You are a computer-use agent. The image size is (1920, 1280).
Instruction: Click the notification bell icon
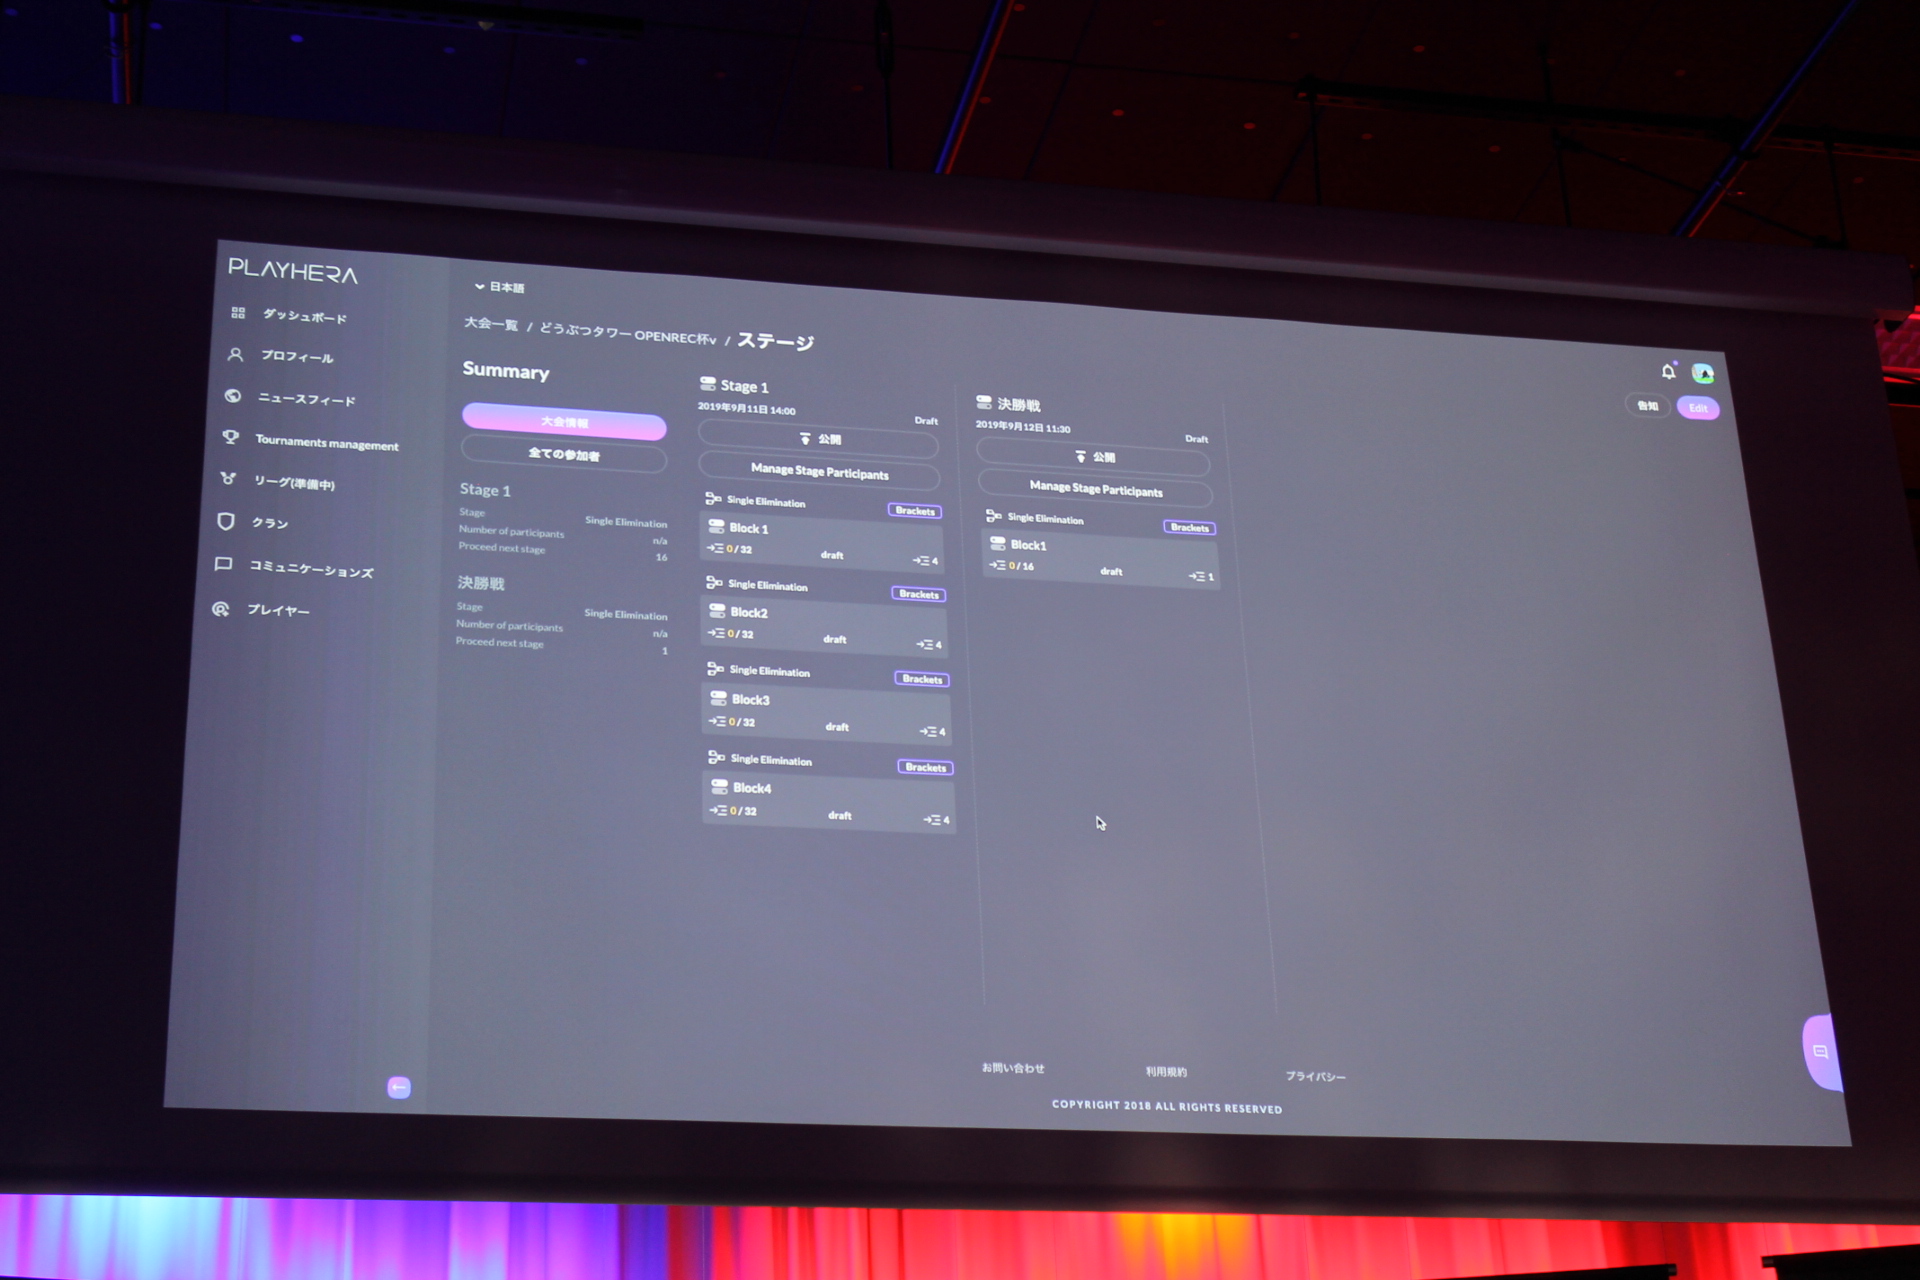[x=1668, y=372]
